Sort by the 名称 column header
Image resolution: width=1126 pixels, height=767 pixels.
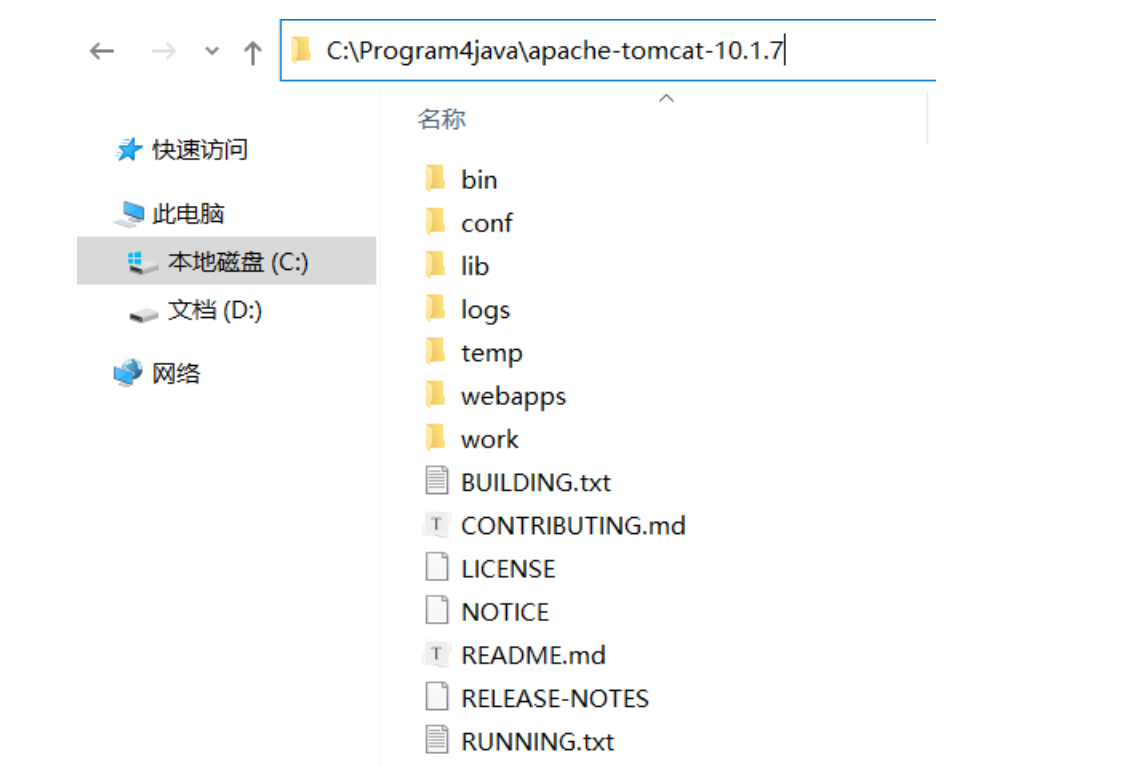click(442, 119)
